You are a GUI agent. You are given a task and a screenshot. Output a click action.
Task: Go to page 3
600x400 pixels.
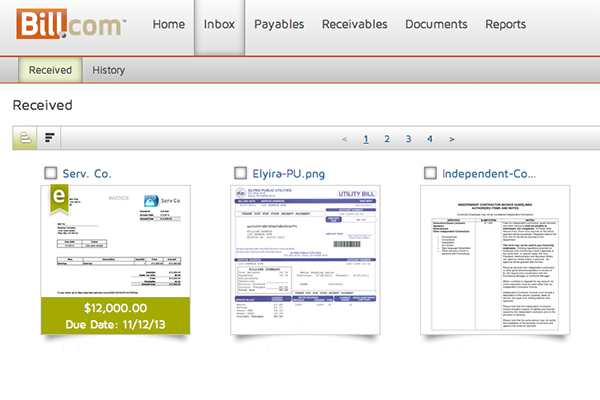point(408,139)
